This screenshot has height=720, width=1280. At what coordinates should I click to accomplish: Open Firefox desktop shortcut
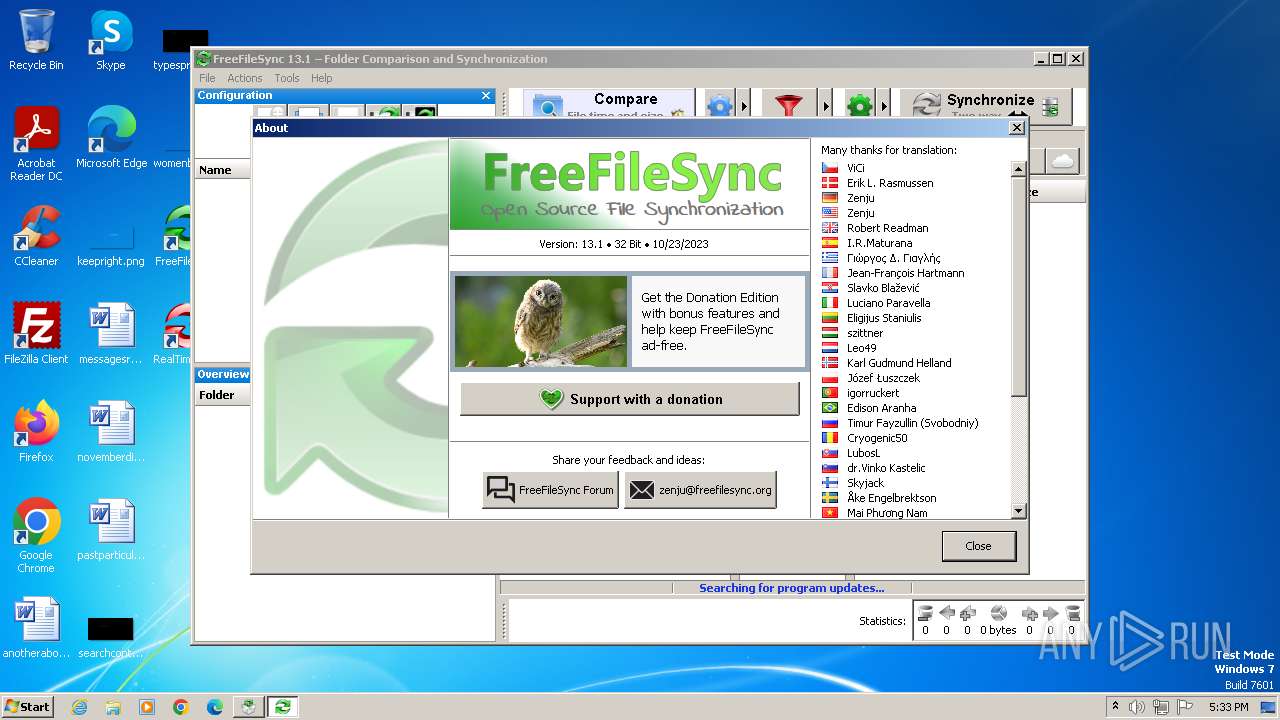point(36,432)
